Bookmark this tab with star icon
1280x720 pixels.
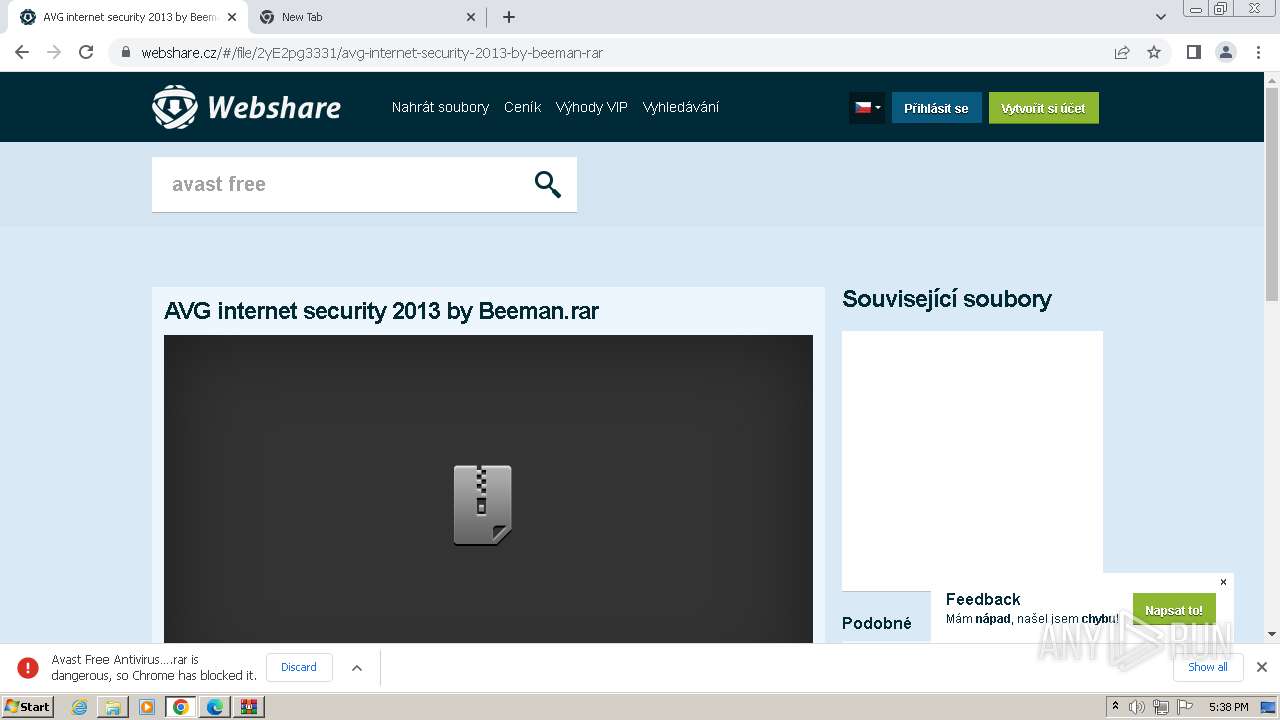(x=1154, y=52)
